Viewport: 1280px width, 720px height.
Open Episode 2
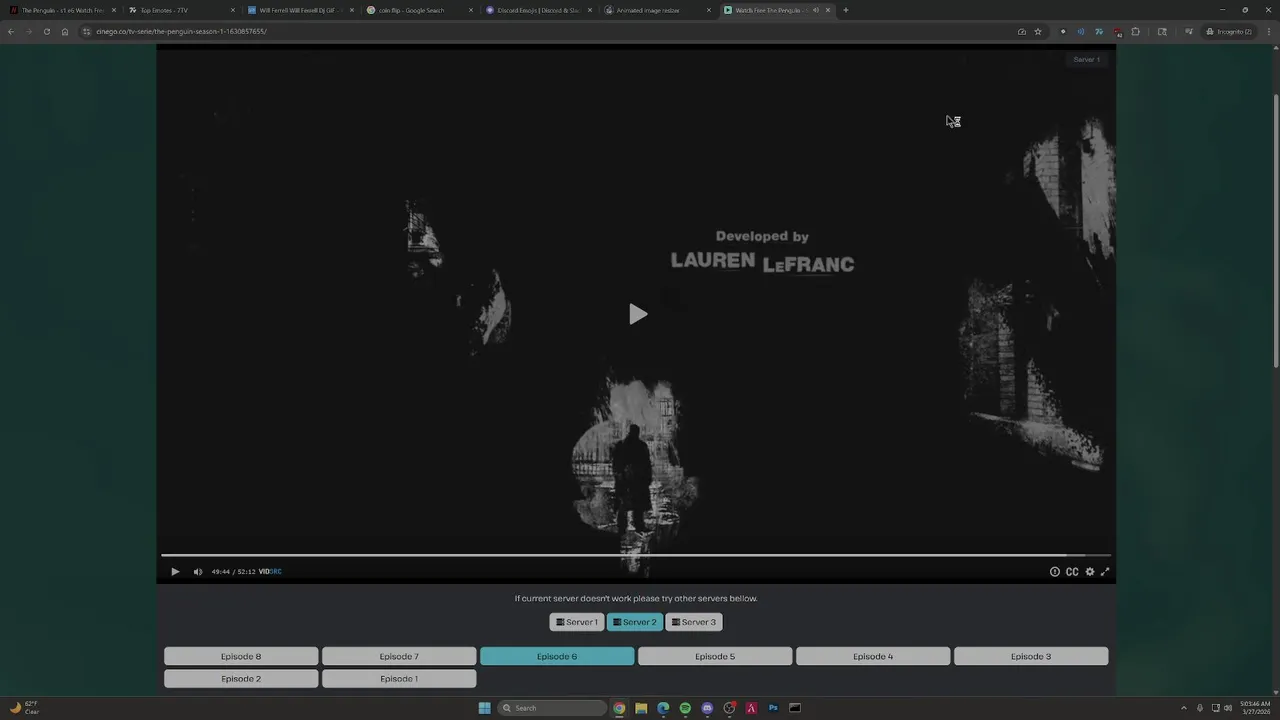tap(241, 679)
